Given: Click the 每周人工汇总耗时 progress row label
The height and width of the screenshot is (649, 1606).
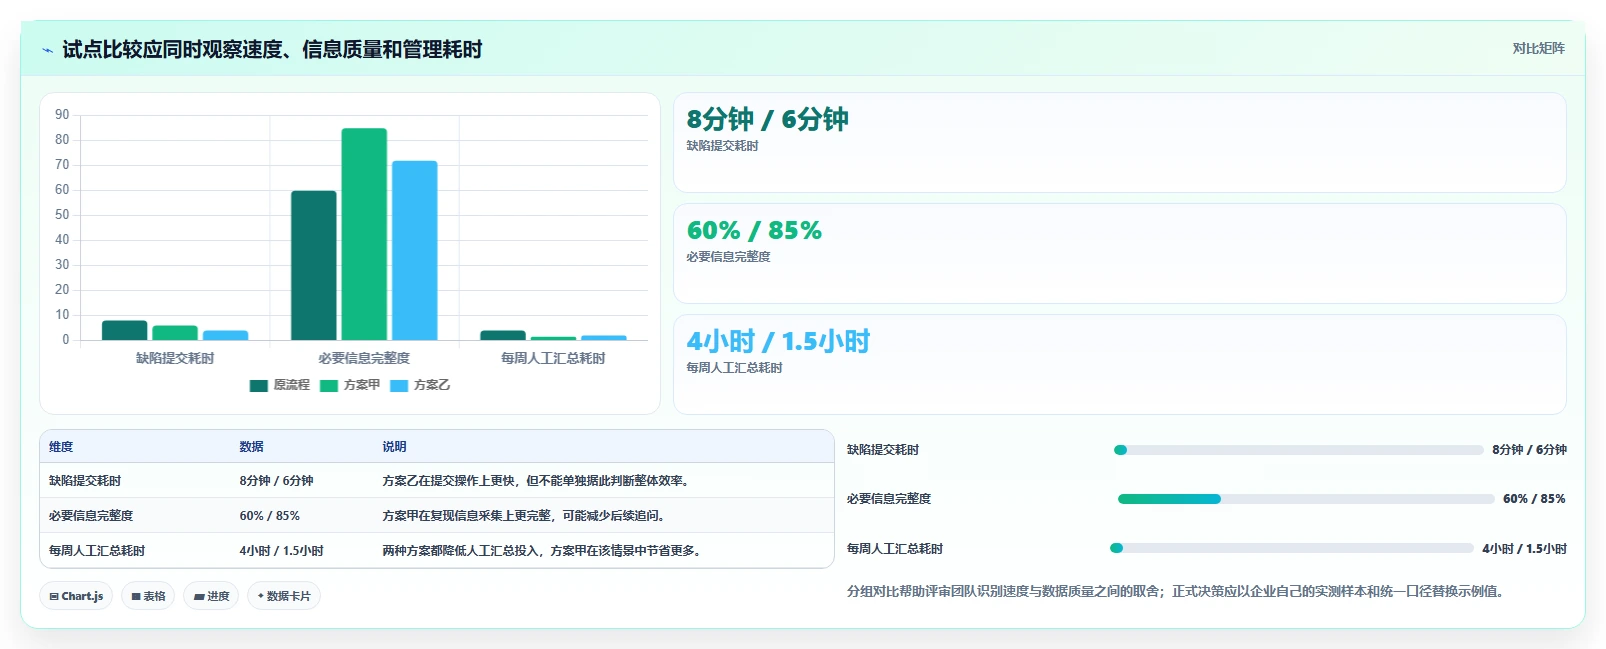Looking at the screenshot, I should pos(895,549).
